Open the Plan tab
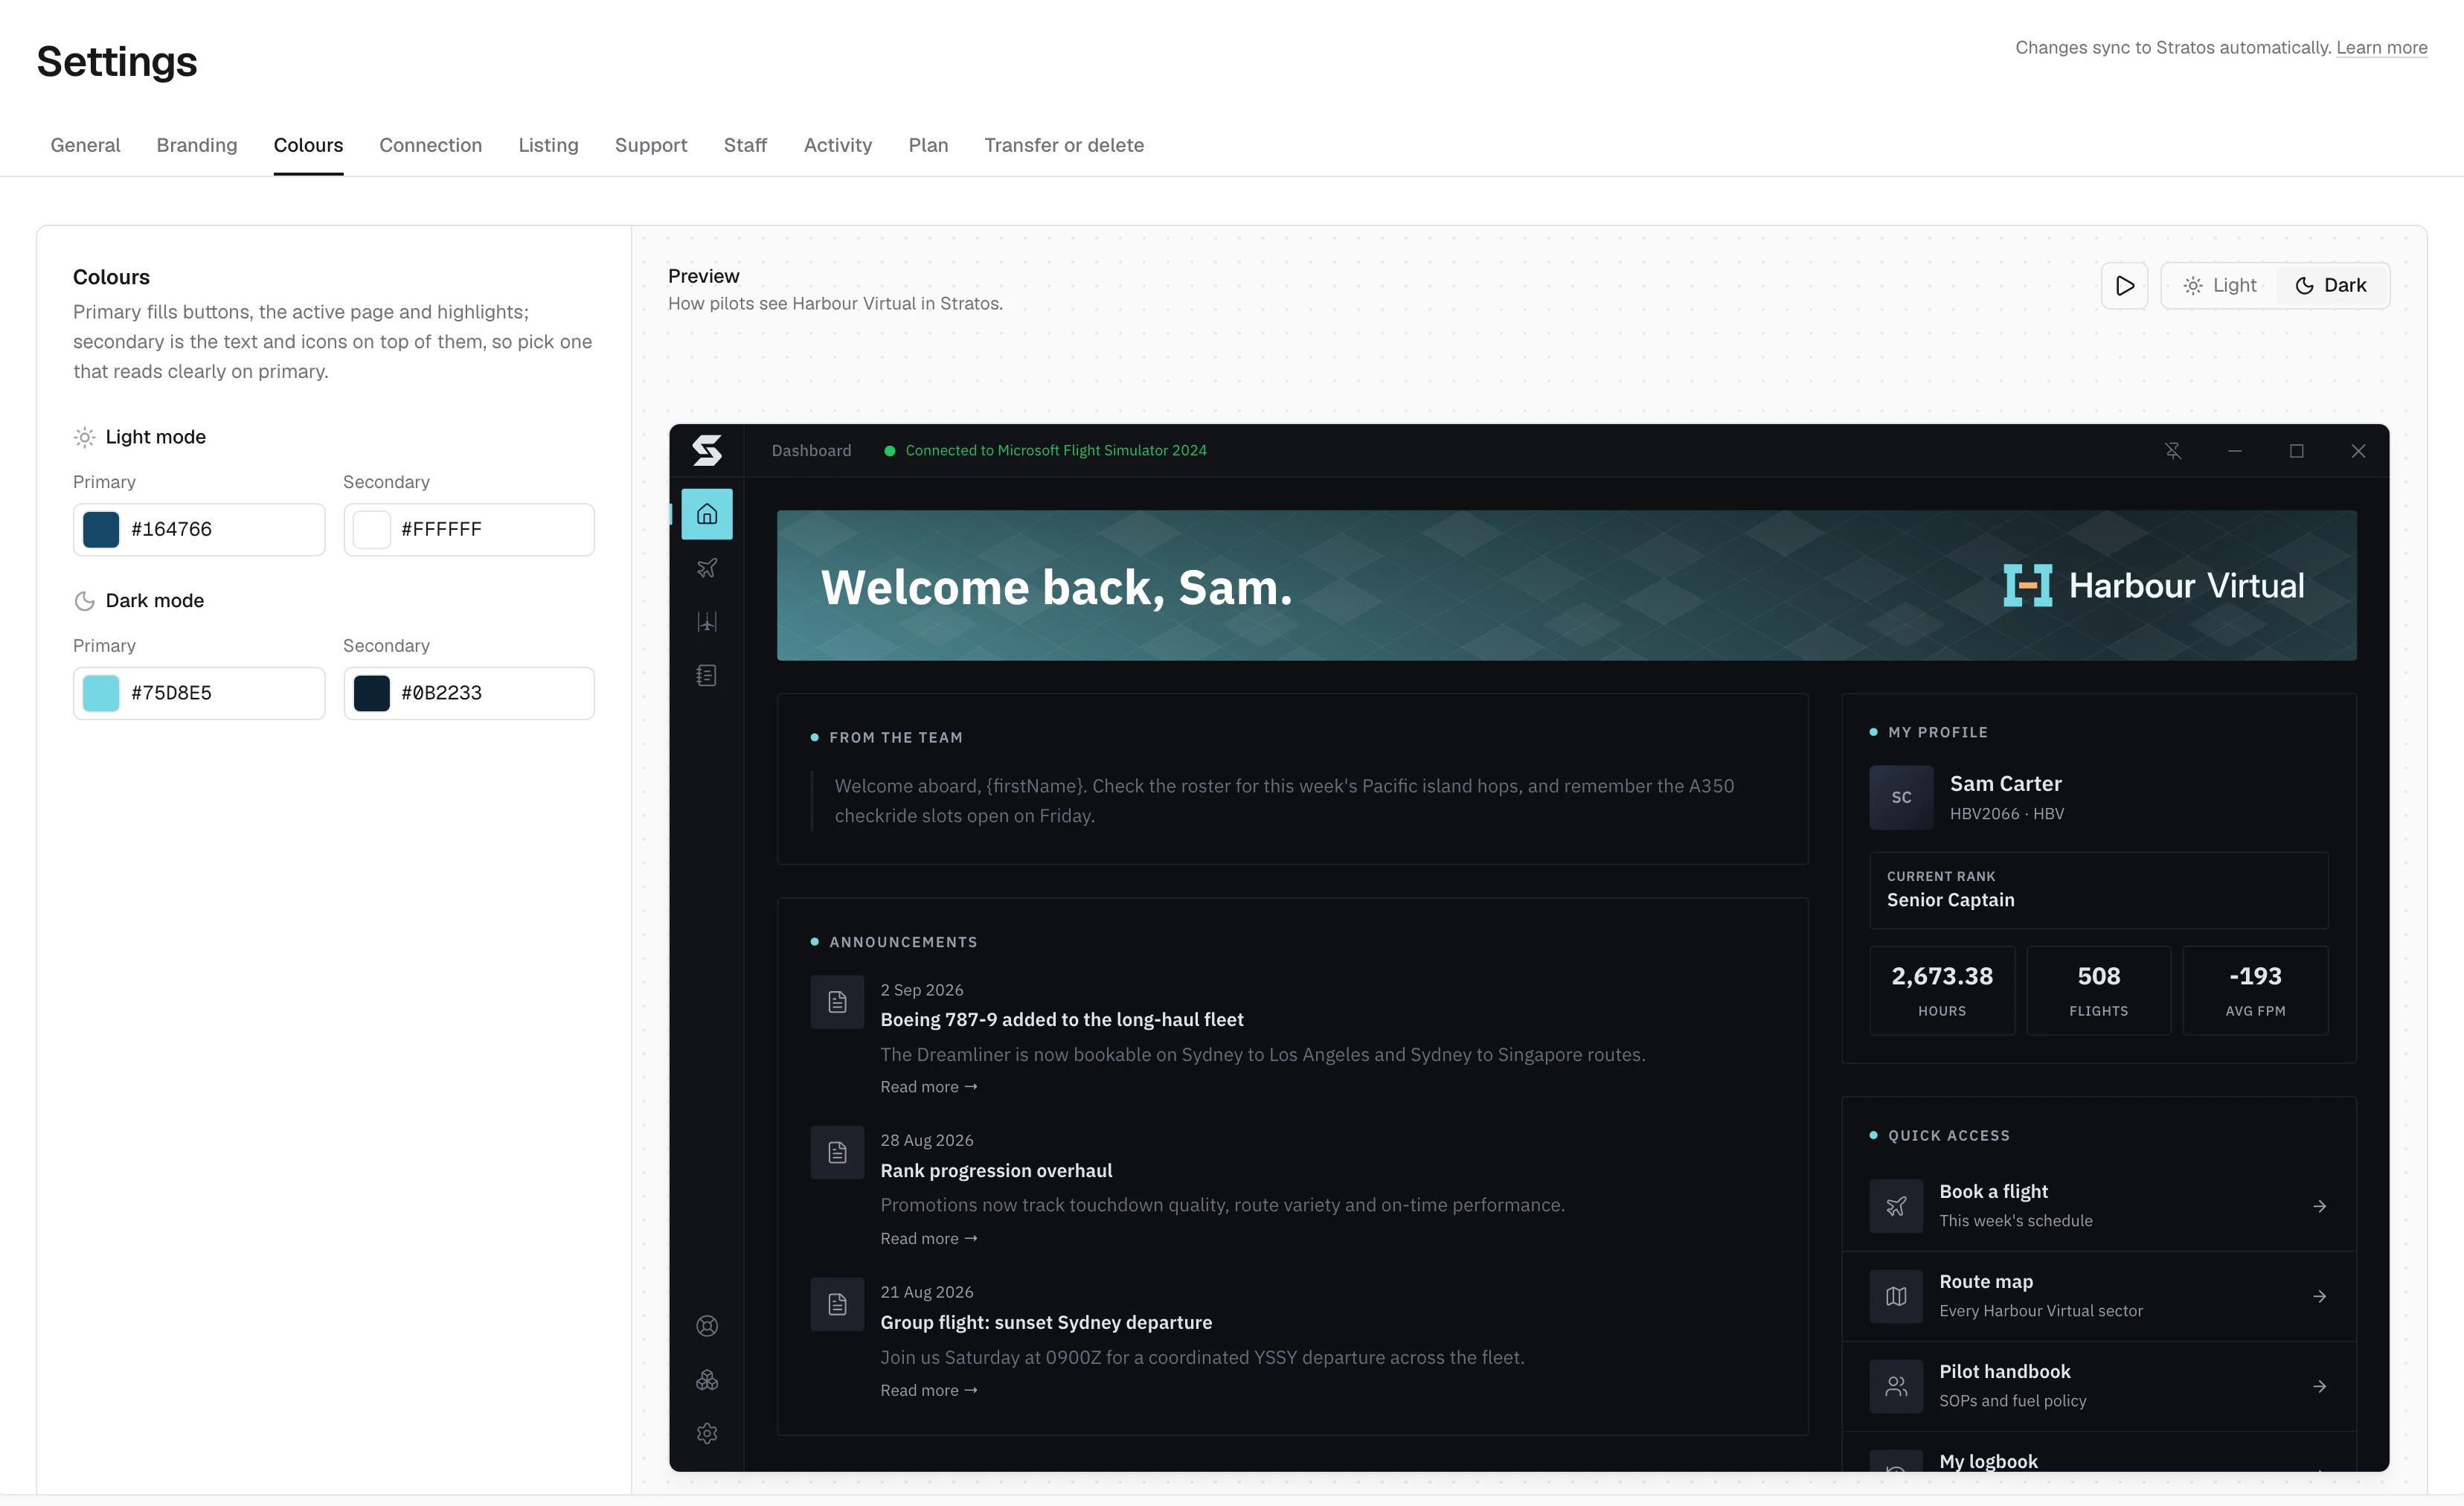2464x1506 pixels. tap(928, 145)
